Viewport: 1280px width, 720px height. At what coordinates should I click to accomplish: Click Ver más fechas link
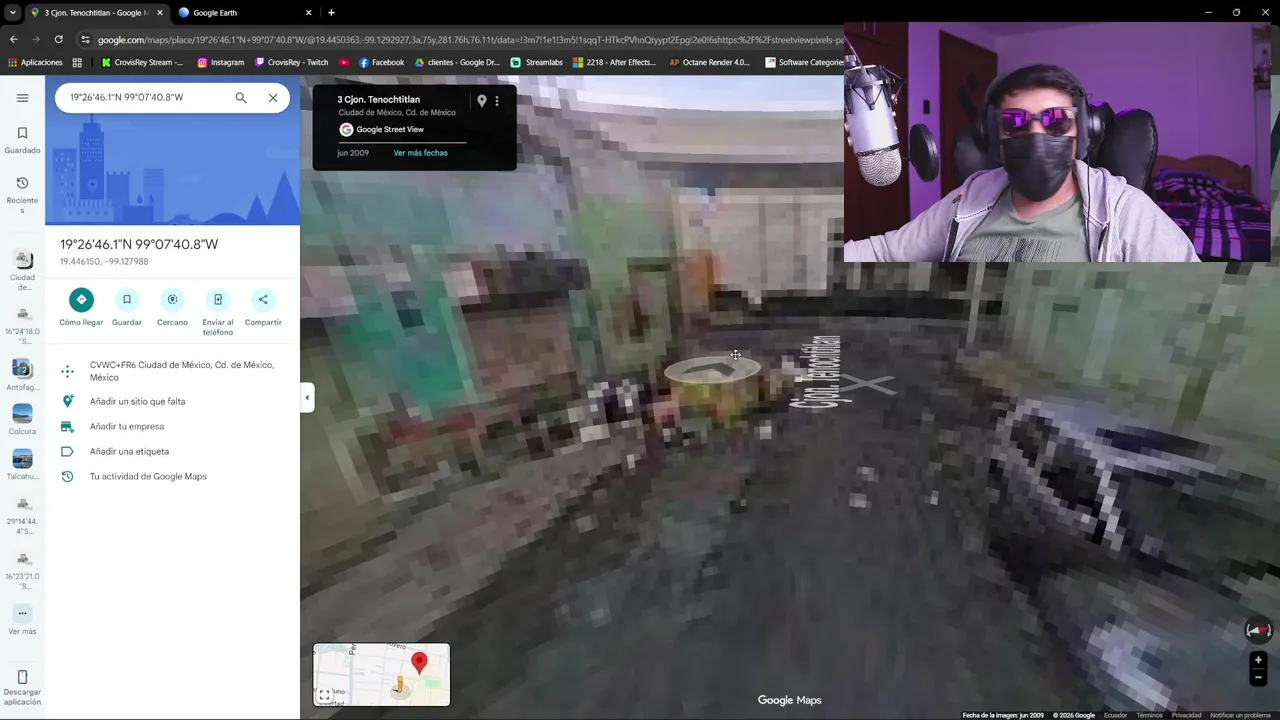click(420, 153)
